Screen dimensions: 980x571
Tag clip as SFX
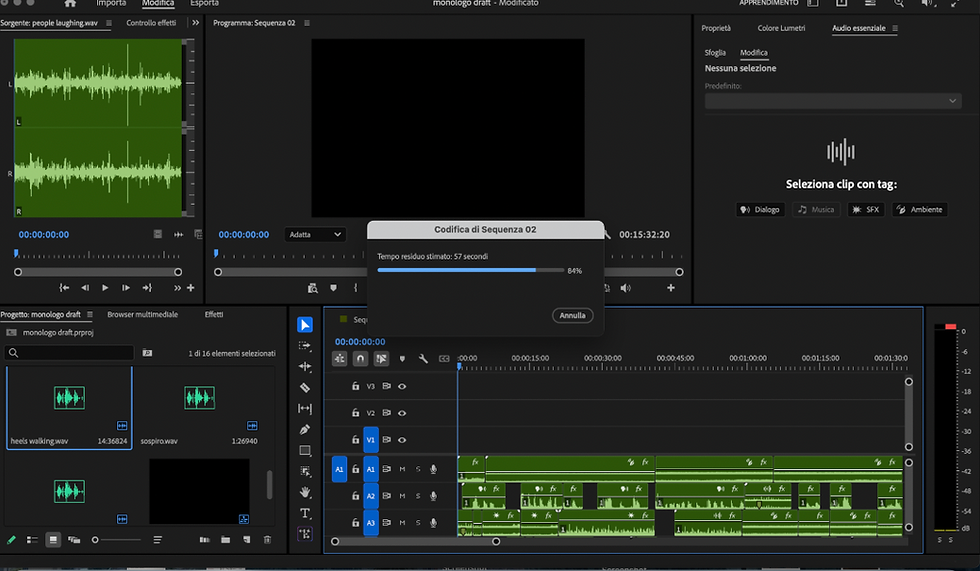click(866, 209)
